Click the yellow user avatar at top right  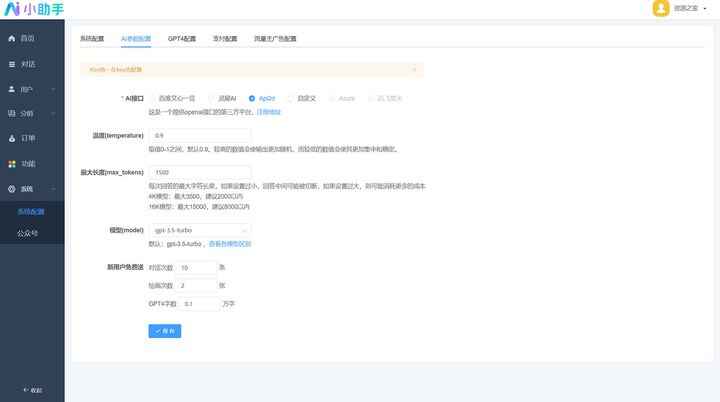(661, 9)
